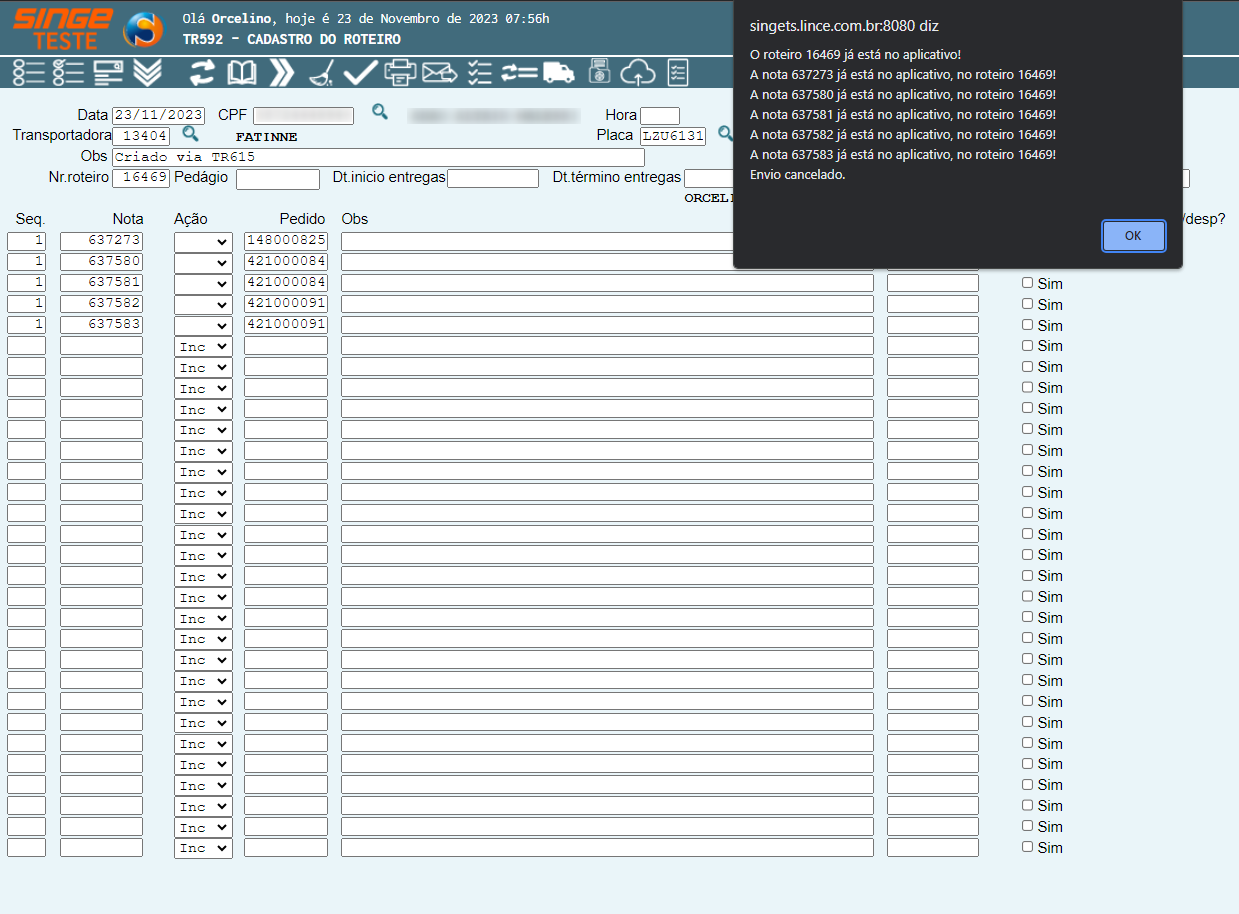Click the device icon left of the cloud
Screen dimensions: 1239x914
599,72
